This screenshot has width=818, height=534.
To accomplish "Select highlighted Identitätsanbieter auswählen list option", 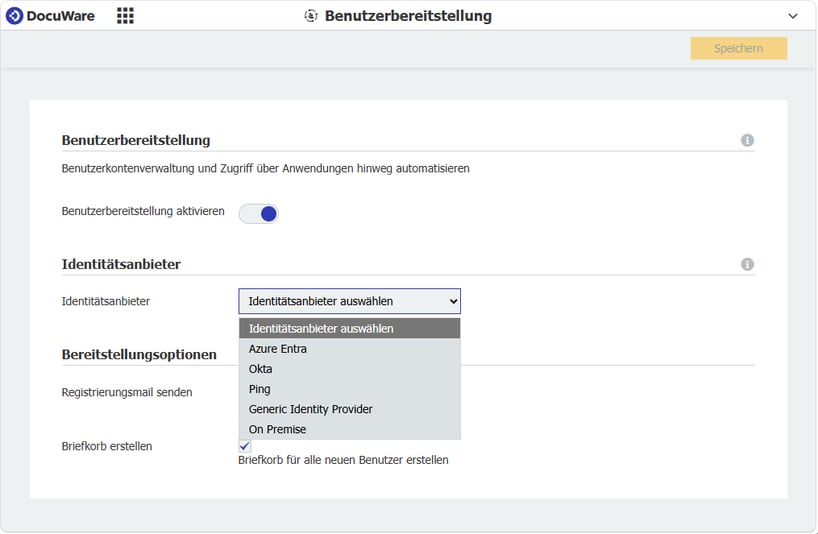I will [350, 329].
